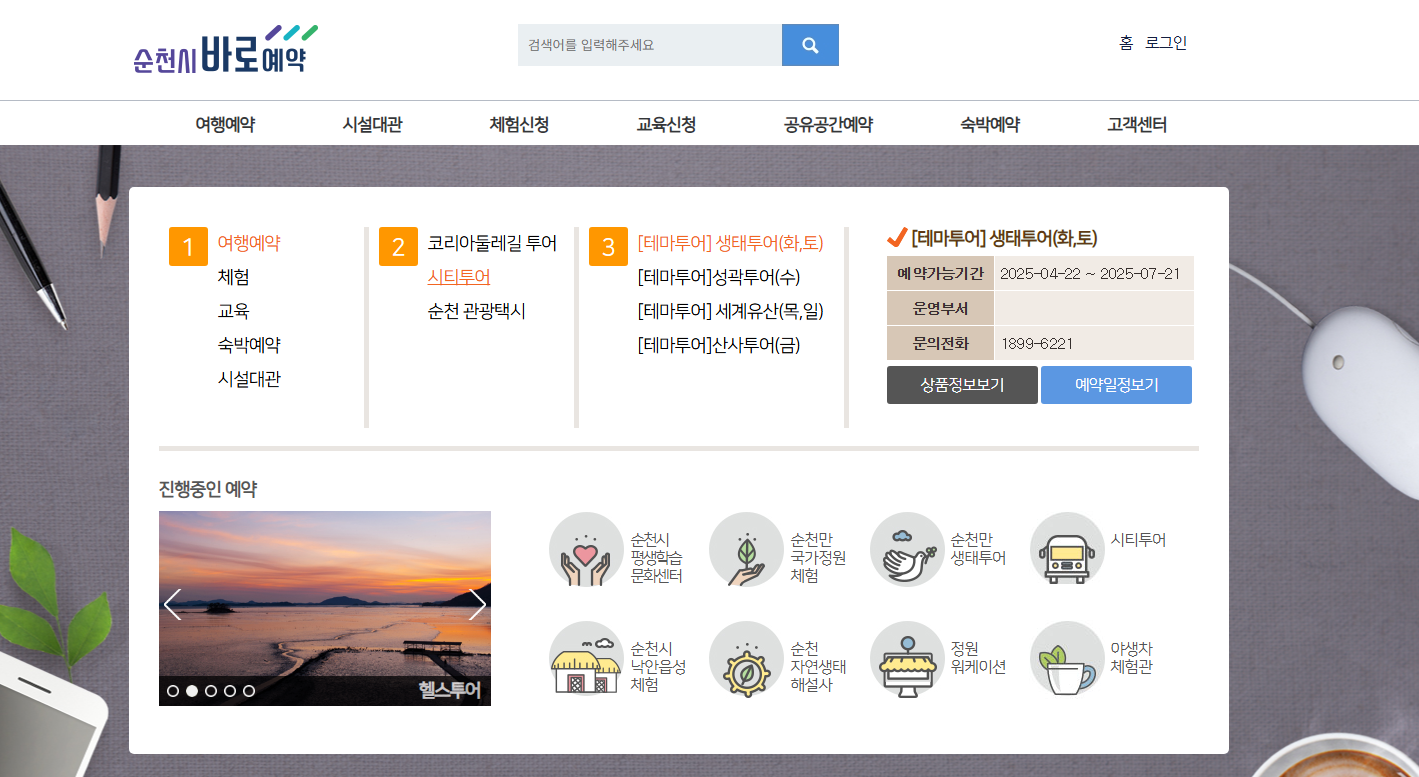
Task: Select 시티투어 in step 2 list
Action: 459,277
